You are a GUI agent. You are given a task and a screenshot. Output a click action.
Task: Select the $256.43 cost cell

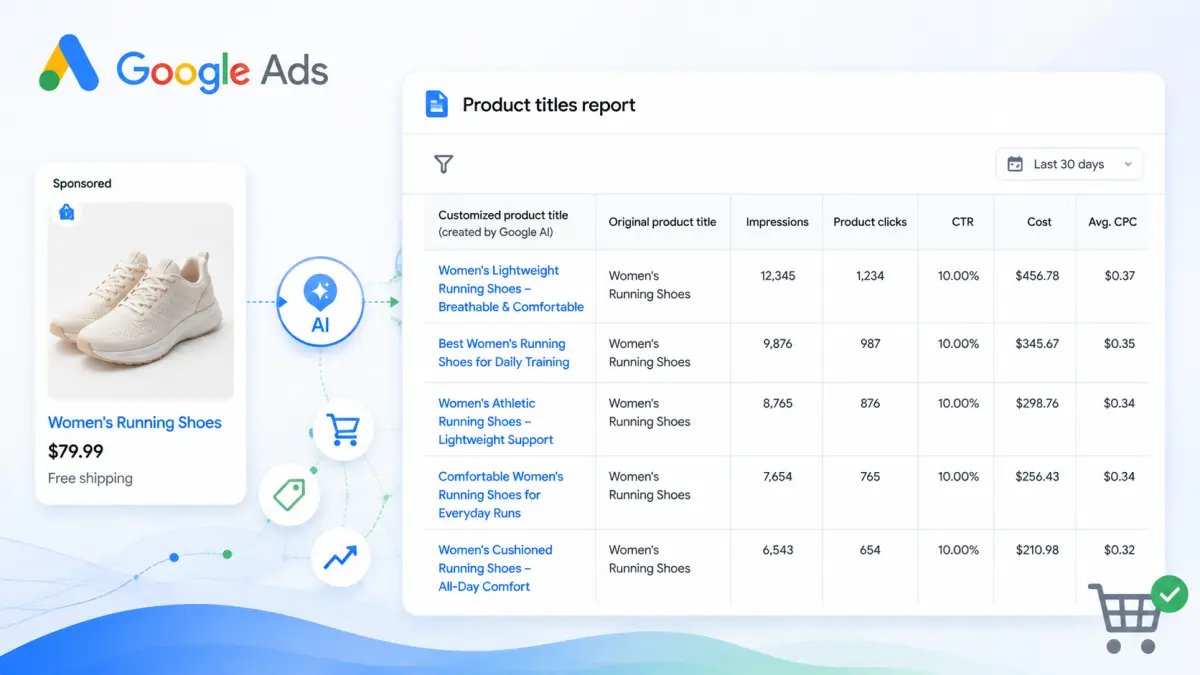(1037, 476)
